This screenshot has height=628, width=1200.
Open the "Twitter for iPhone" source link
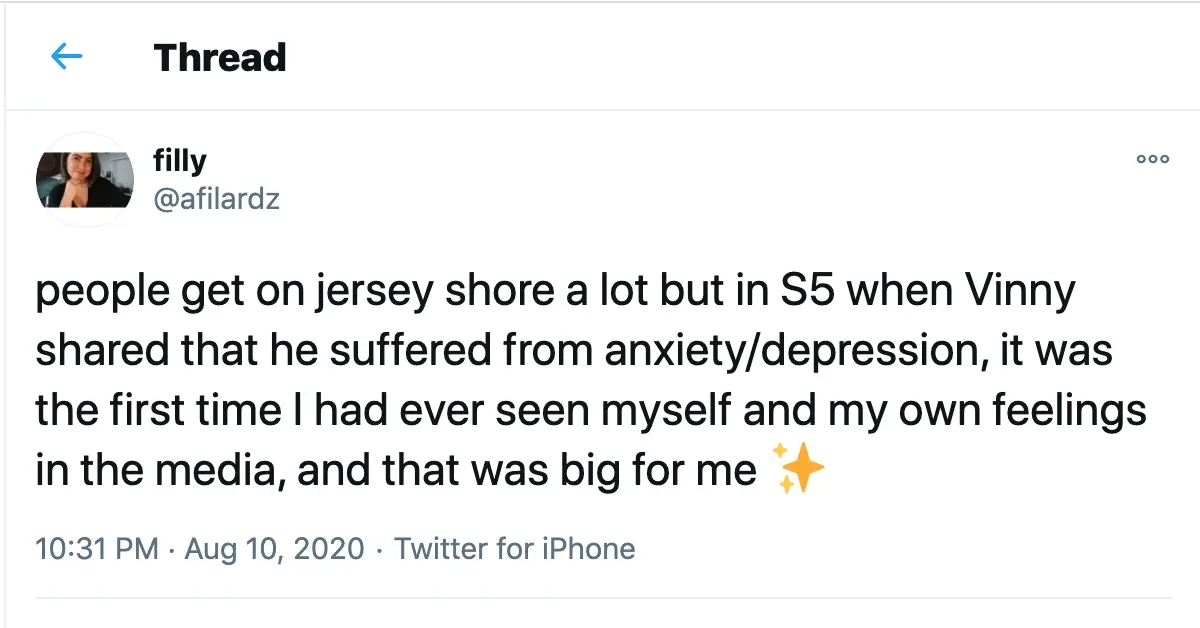click(x=514, y=549)
